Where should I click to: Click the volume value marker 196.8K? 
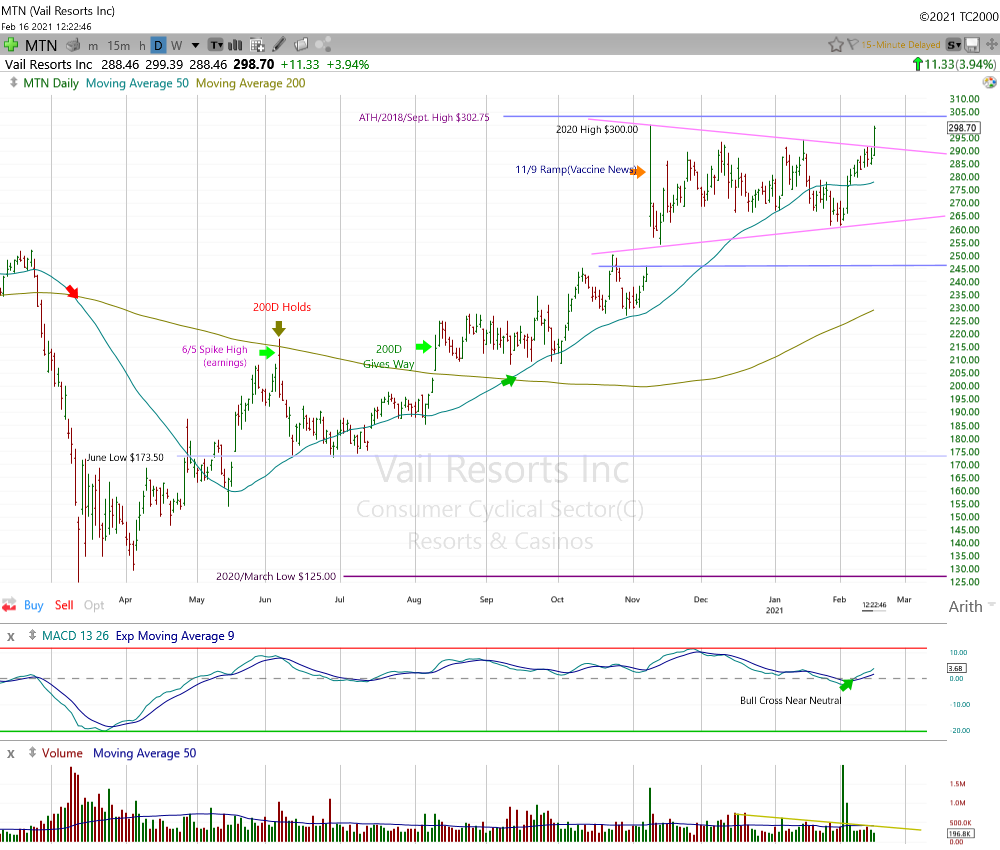pos(959,833)
